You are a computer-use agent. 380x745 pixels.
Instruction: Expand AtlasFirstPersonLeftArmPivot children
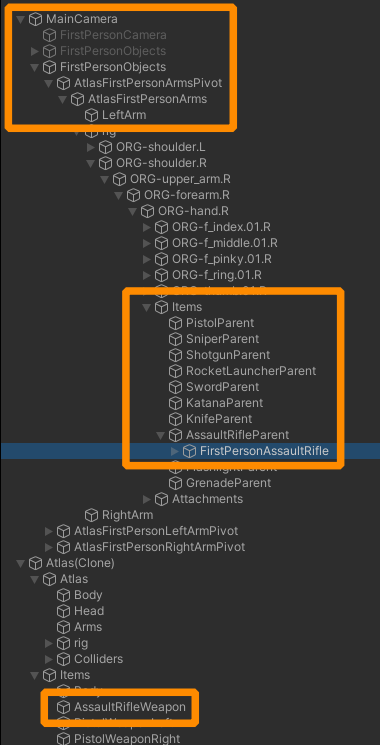48,531
